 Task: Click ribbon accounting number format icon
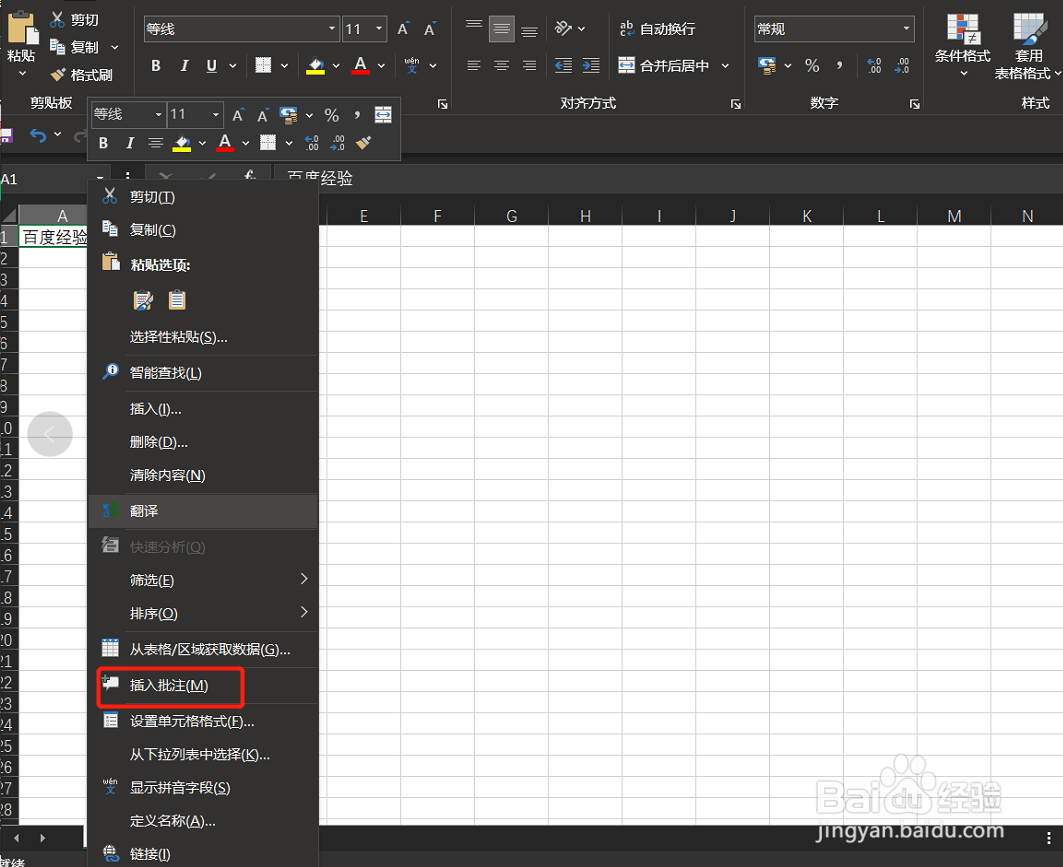pyautogui.click(x=767, y=66)
